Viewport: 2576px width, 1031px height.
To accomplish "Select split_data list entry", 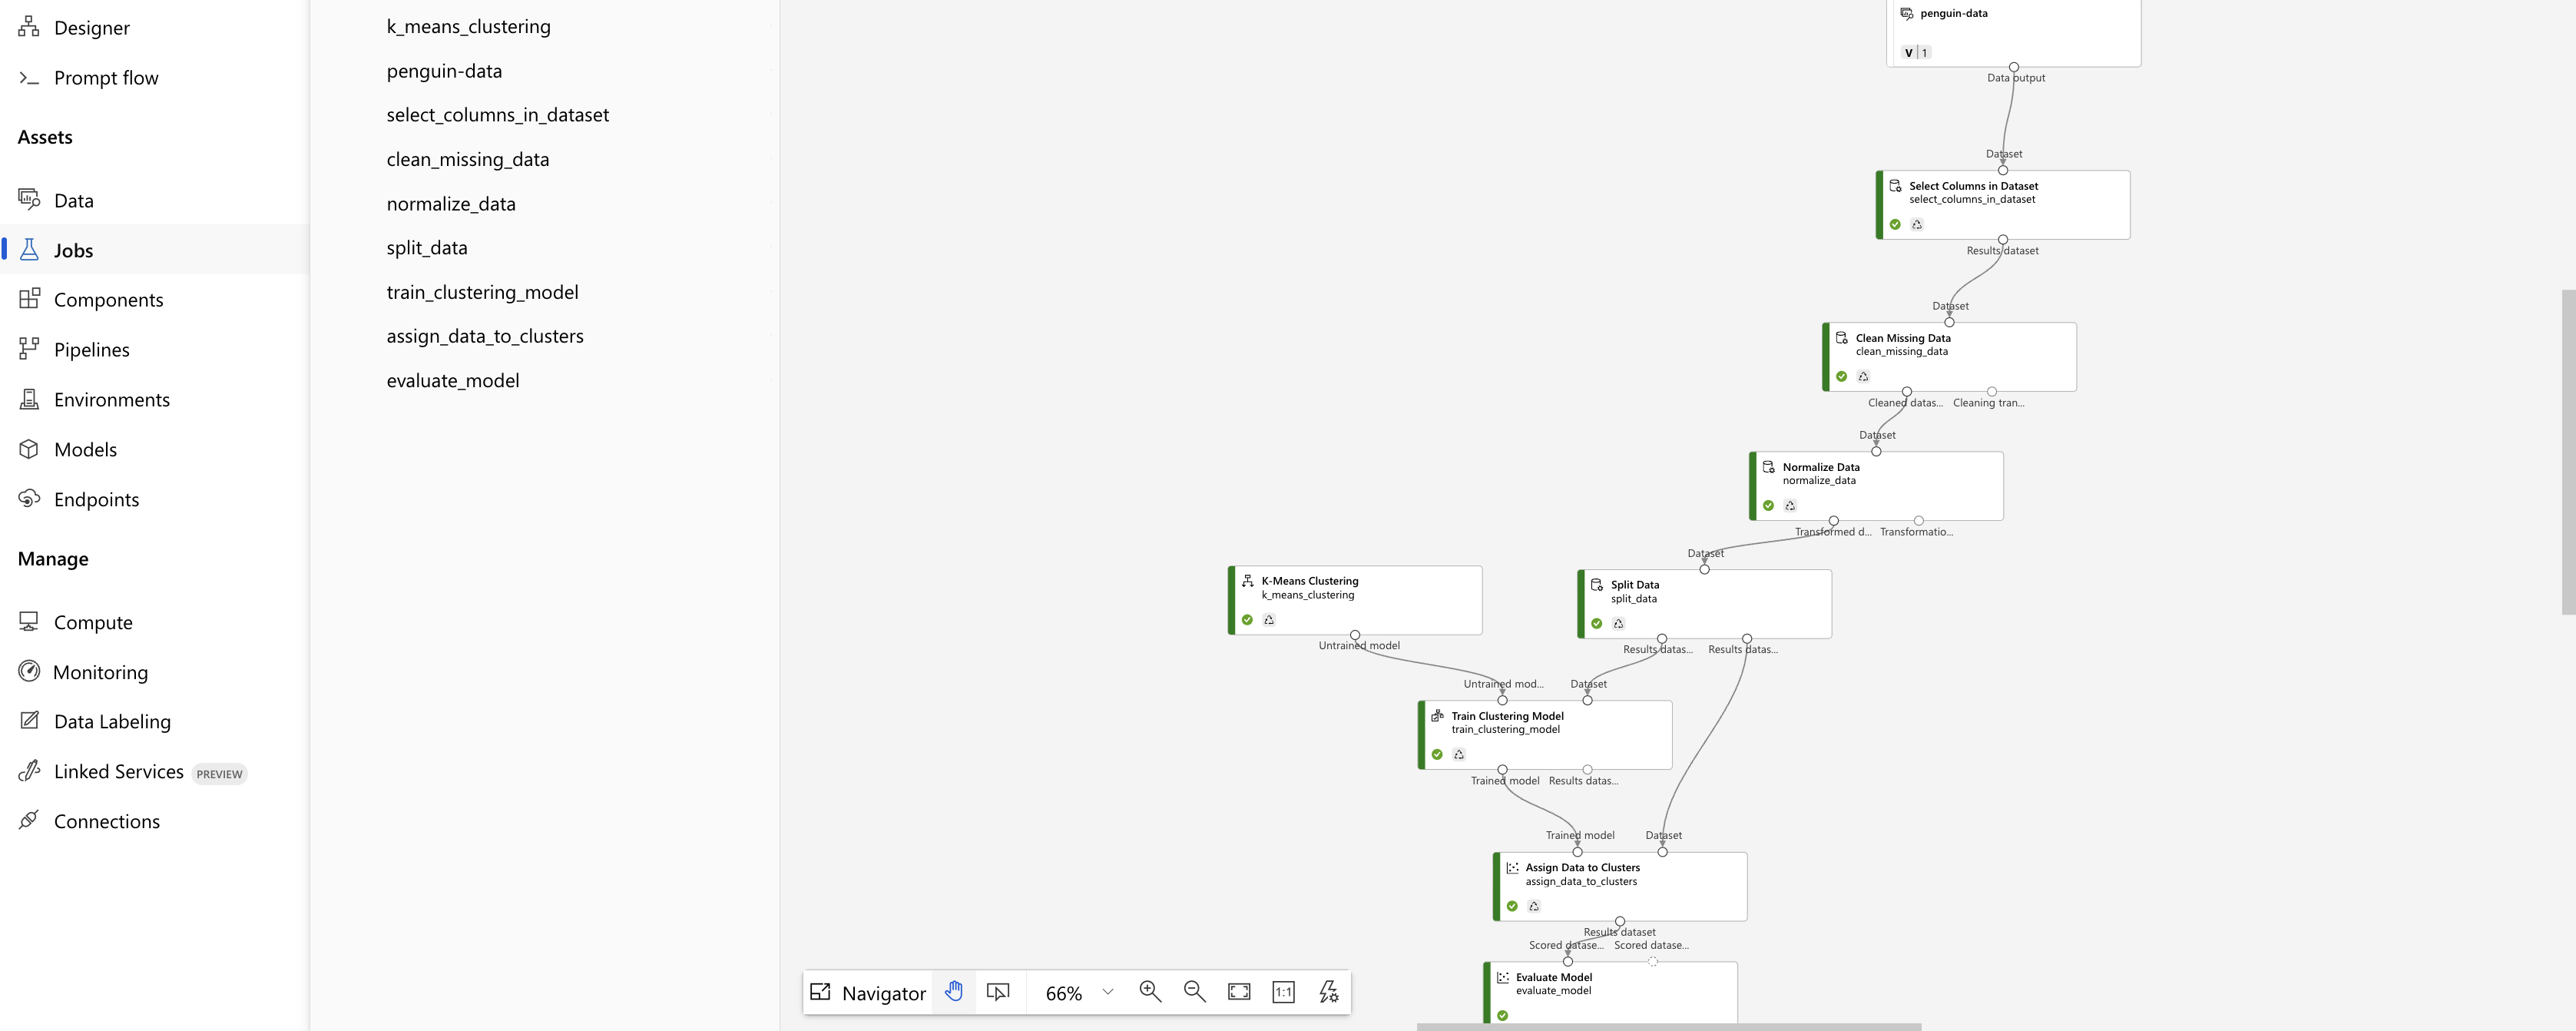I will (427, 248).
